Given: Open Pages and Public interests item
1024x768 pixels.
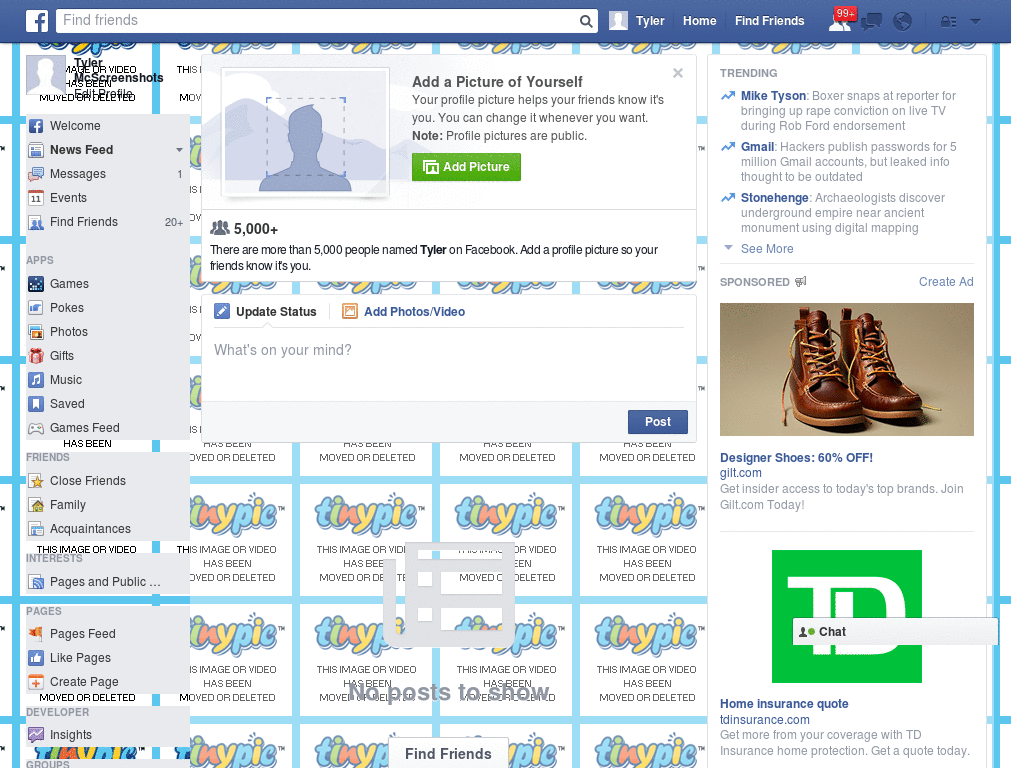Looking at the screenshot, I should 104,582.
